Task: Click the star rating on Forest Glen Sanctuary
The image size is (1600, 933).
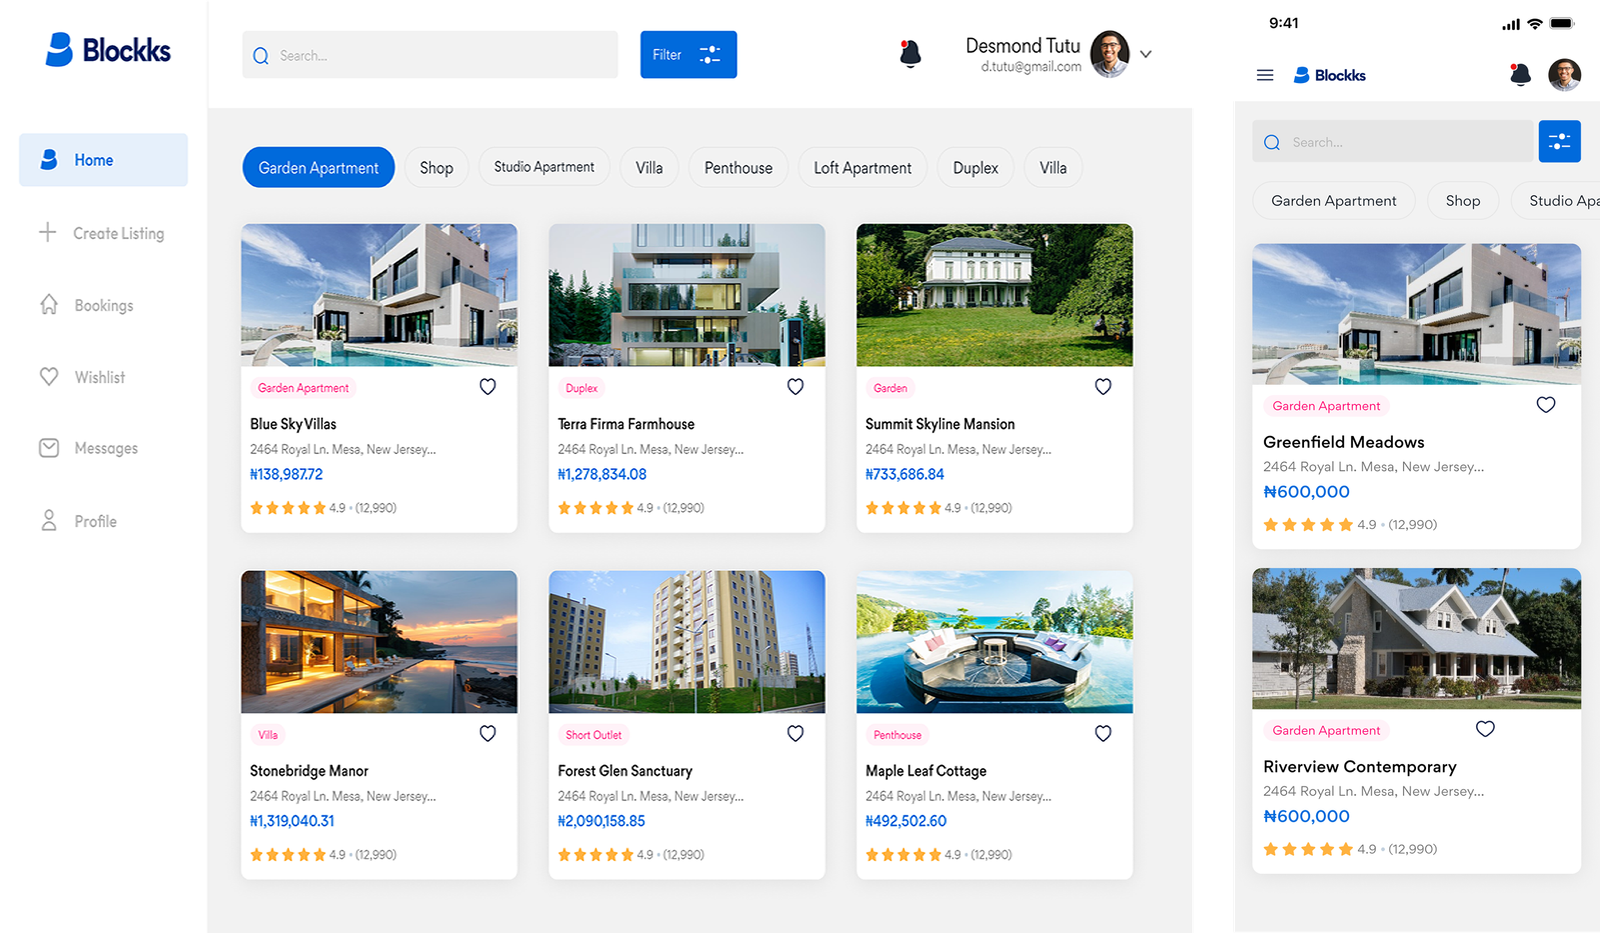Action: pos(596,855)
